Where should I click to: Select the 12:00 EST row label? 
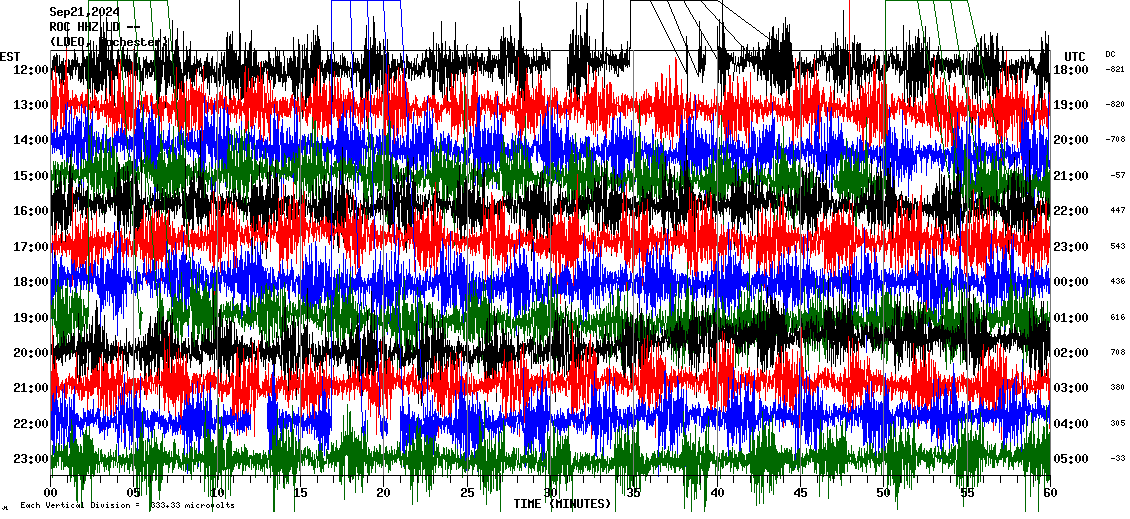click(x=30, y=70)
